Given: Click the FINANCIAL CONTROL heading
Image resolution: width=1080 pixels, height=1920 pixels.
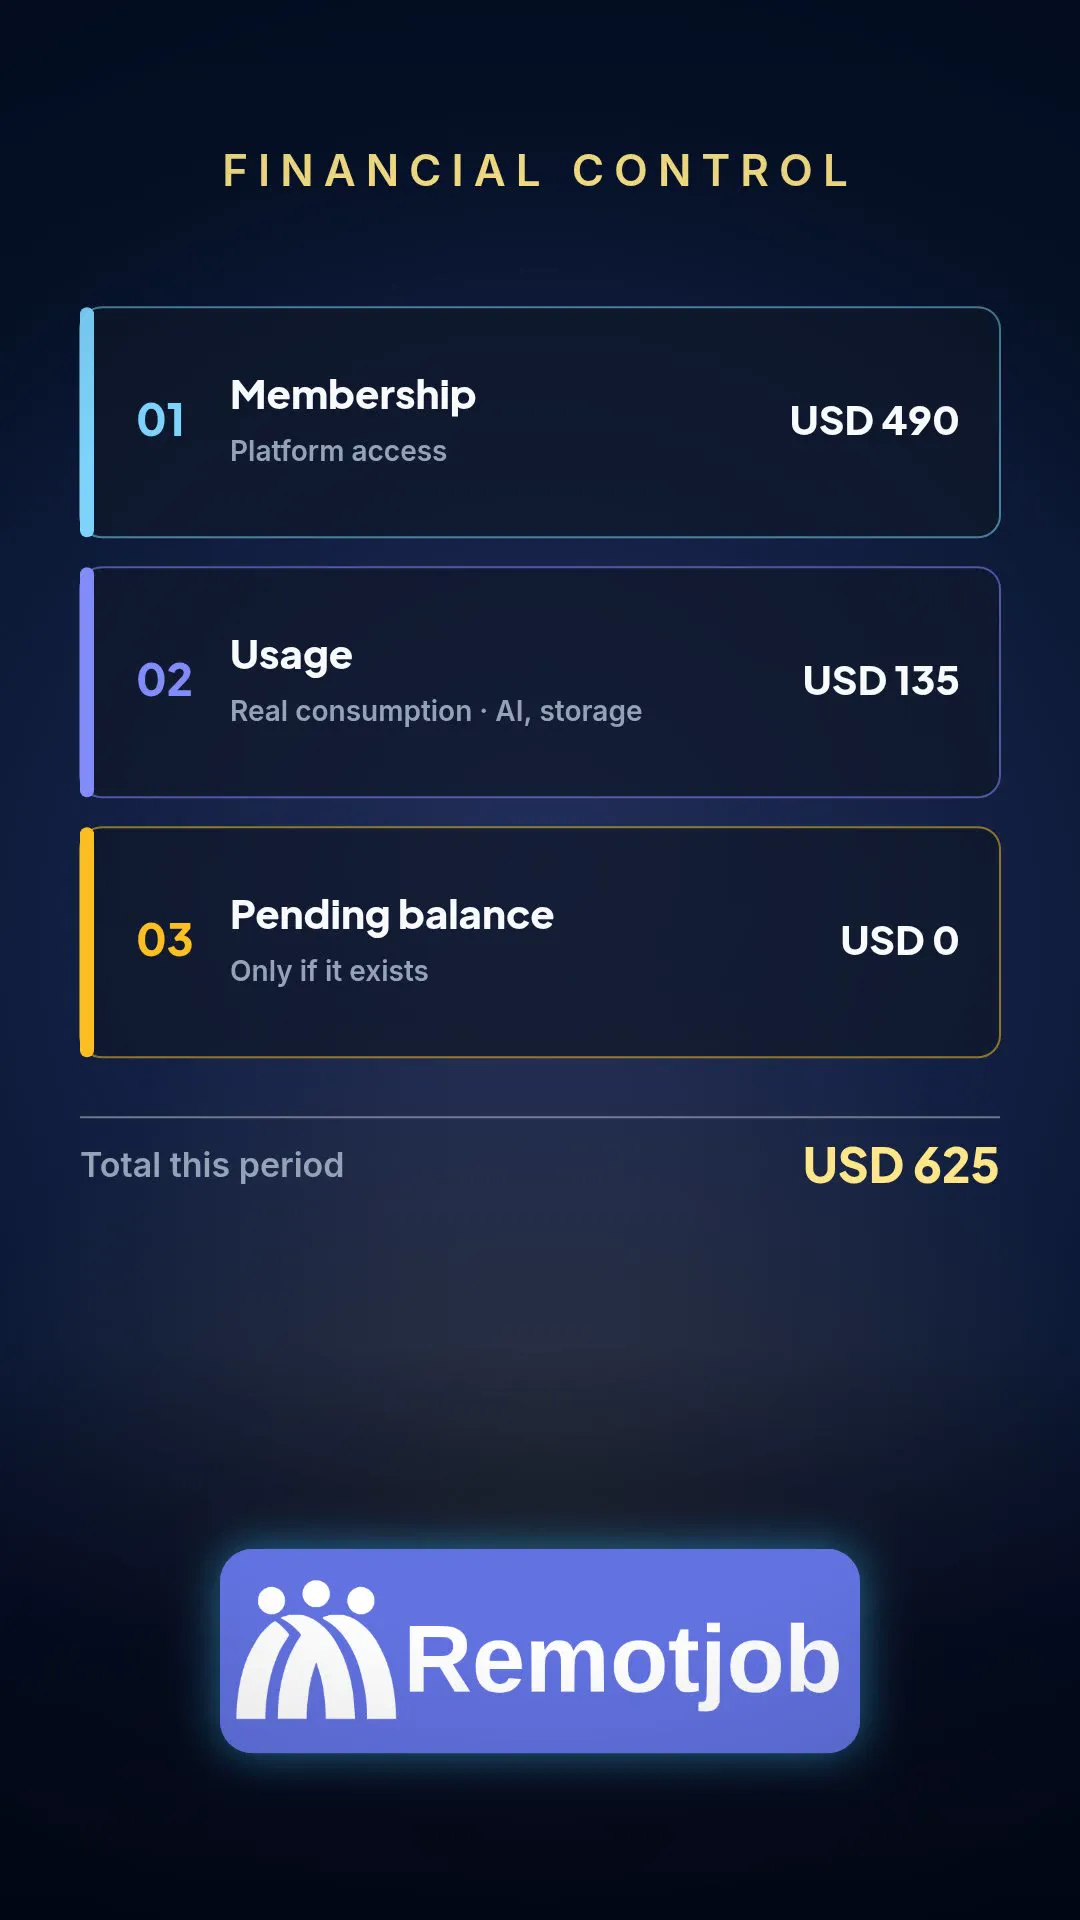Looking at the screenshot, I should click(x=537, y=170).
